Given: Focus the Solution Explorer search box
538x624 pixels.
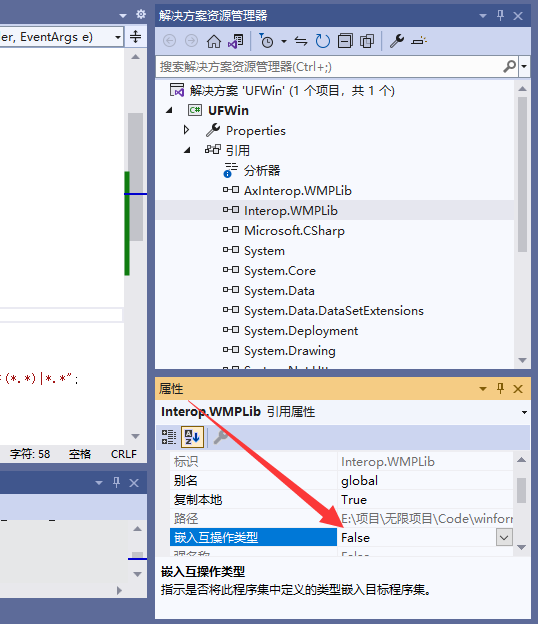Looking at the screenshot, I should [330, 66].
